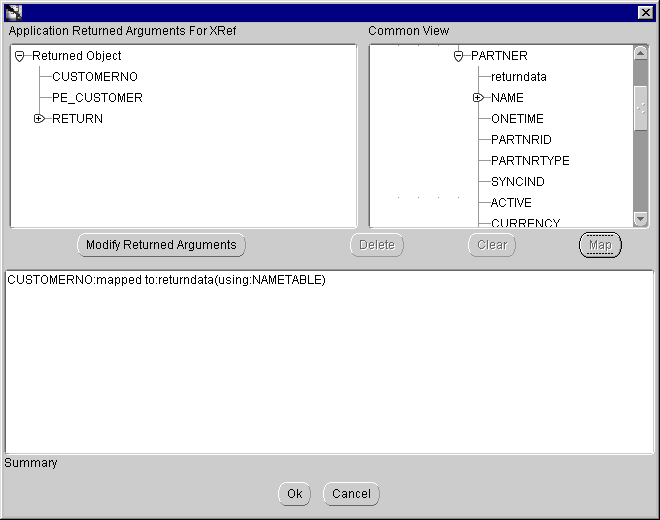Expand the RETURN tree node
The height and width of the screenshot is (520, 660).
(x=39, y=119)
